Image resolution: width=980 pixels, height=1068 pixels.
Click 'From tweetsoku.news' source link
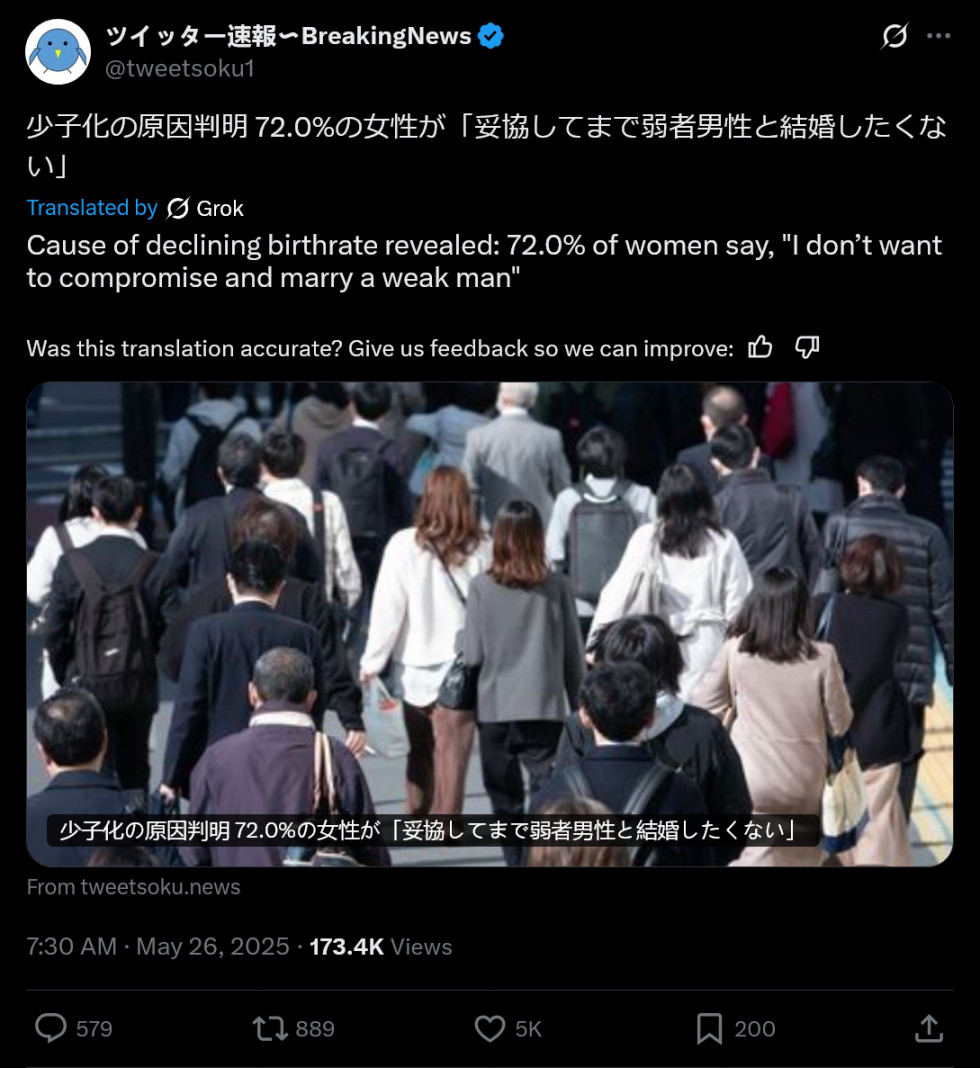click(x=133, y=887)
